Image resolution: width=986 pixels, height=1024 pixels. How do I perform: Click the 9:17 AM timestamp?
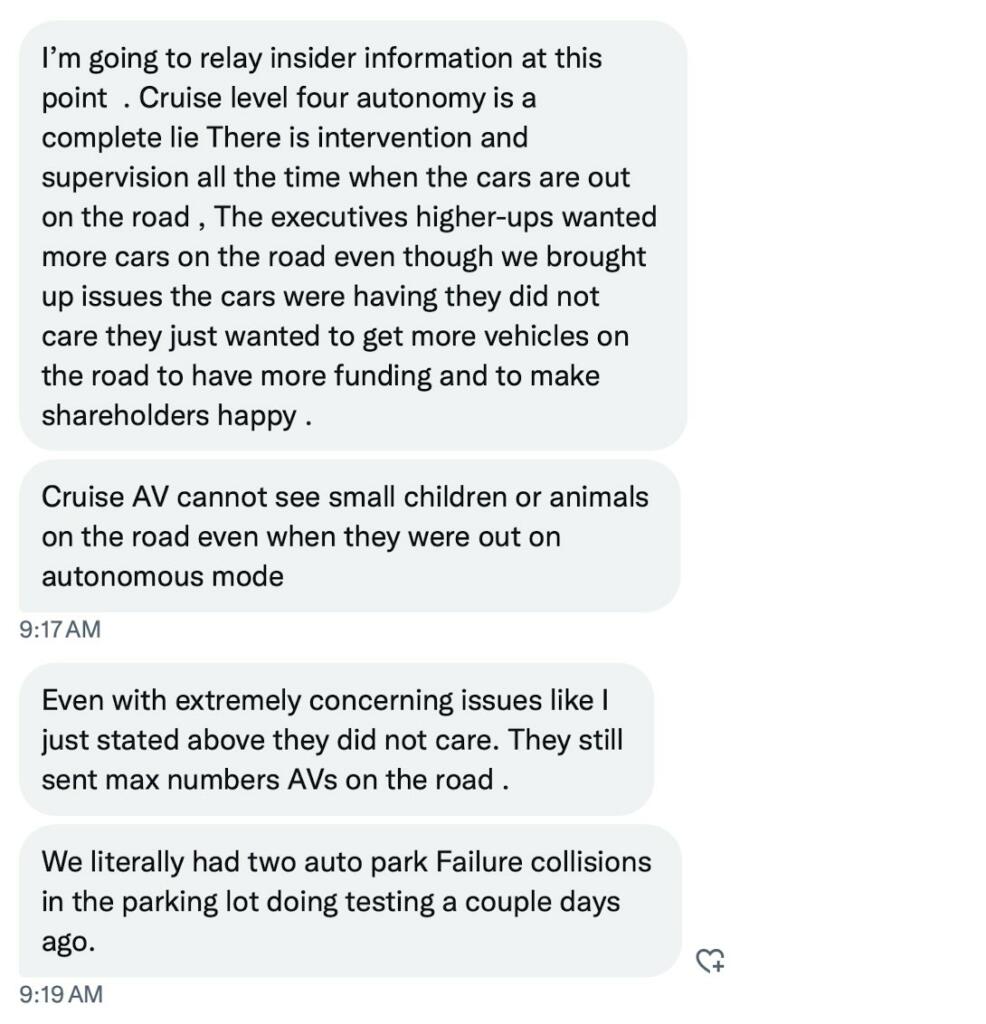60,630
